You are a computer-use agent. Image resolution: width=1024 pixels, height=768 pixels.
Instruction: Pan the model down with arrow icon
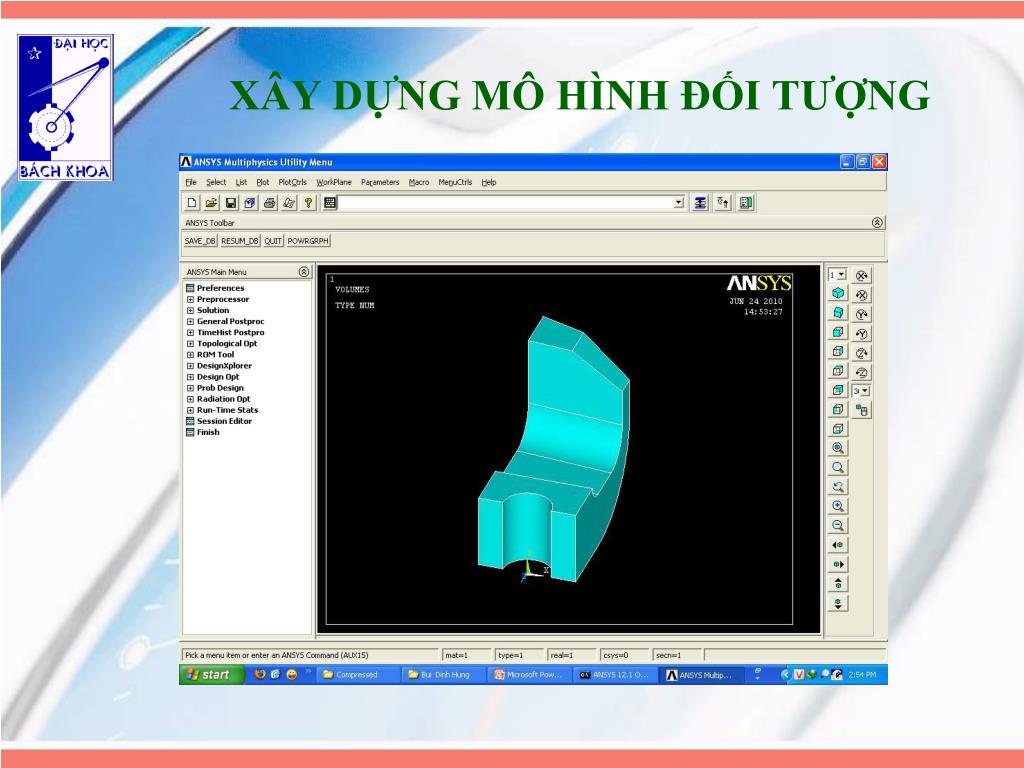click(x=838, y=603)
